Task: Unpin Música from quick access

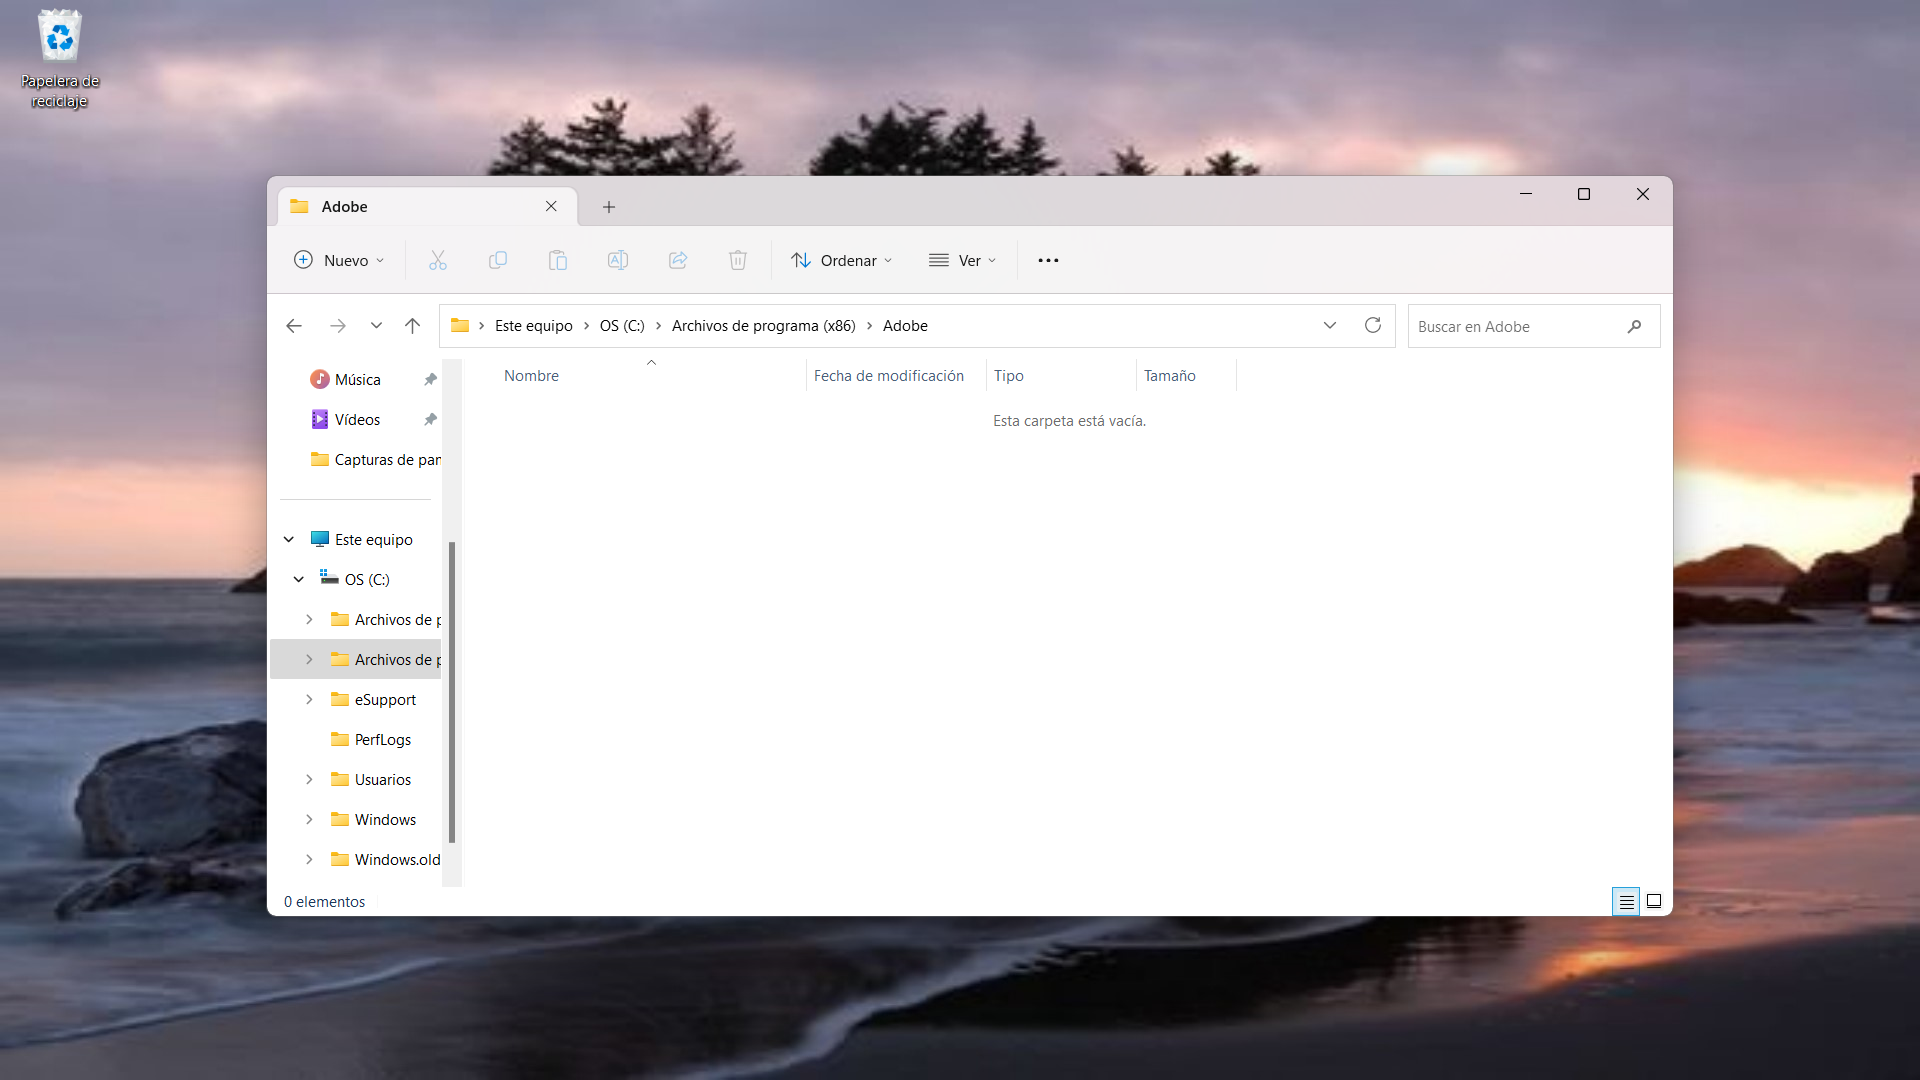Action: point(430,380)
